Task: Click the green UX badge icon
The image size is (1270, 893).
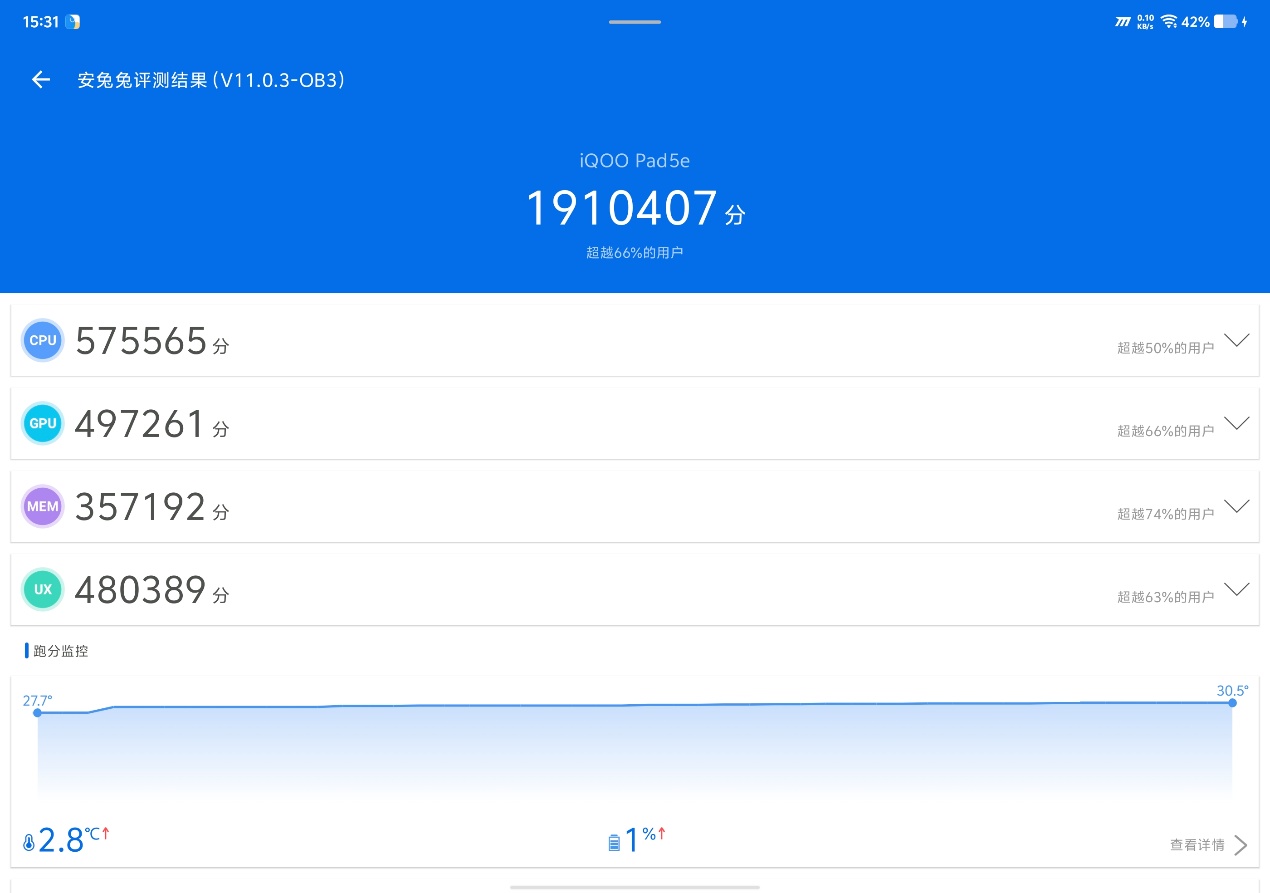Action: tap(43, 590)
